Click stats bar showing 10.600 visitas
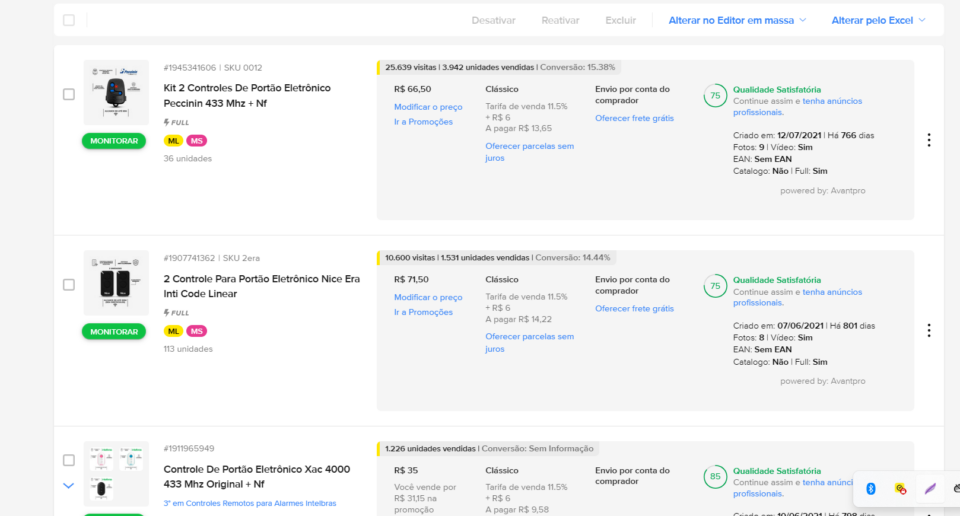 tap(497, 258)
